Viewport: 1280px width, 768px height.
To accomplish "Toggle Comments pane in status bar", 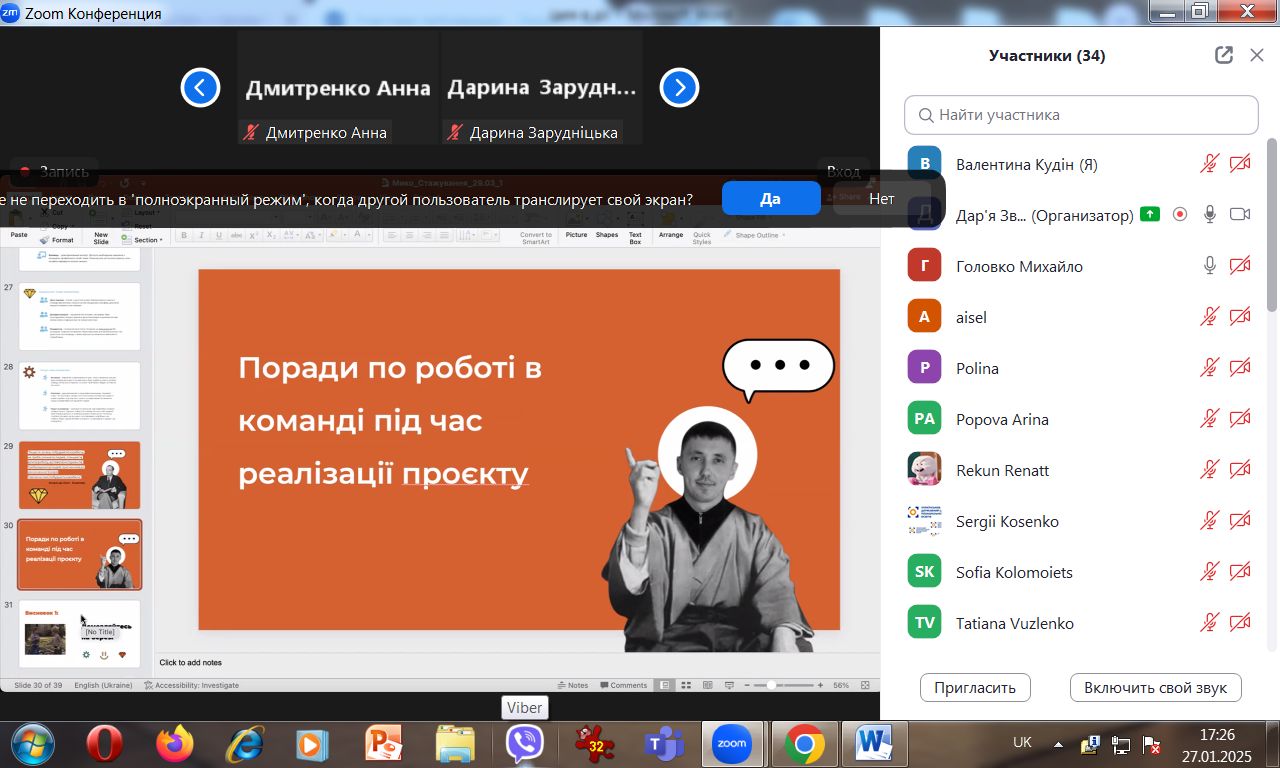I will point(623,685).
